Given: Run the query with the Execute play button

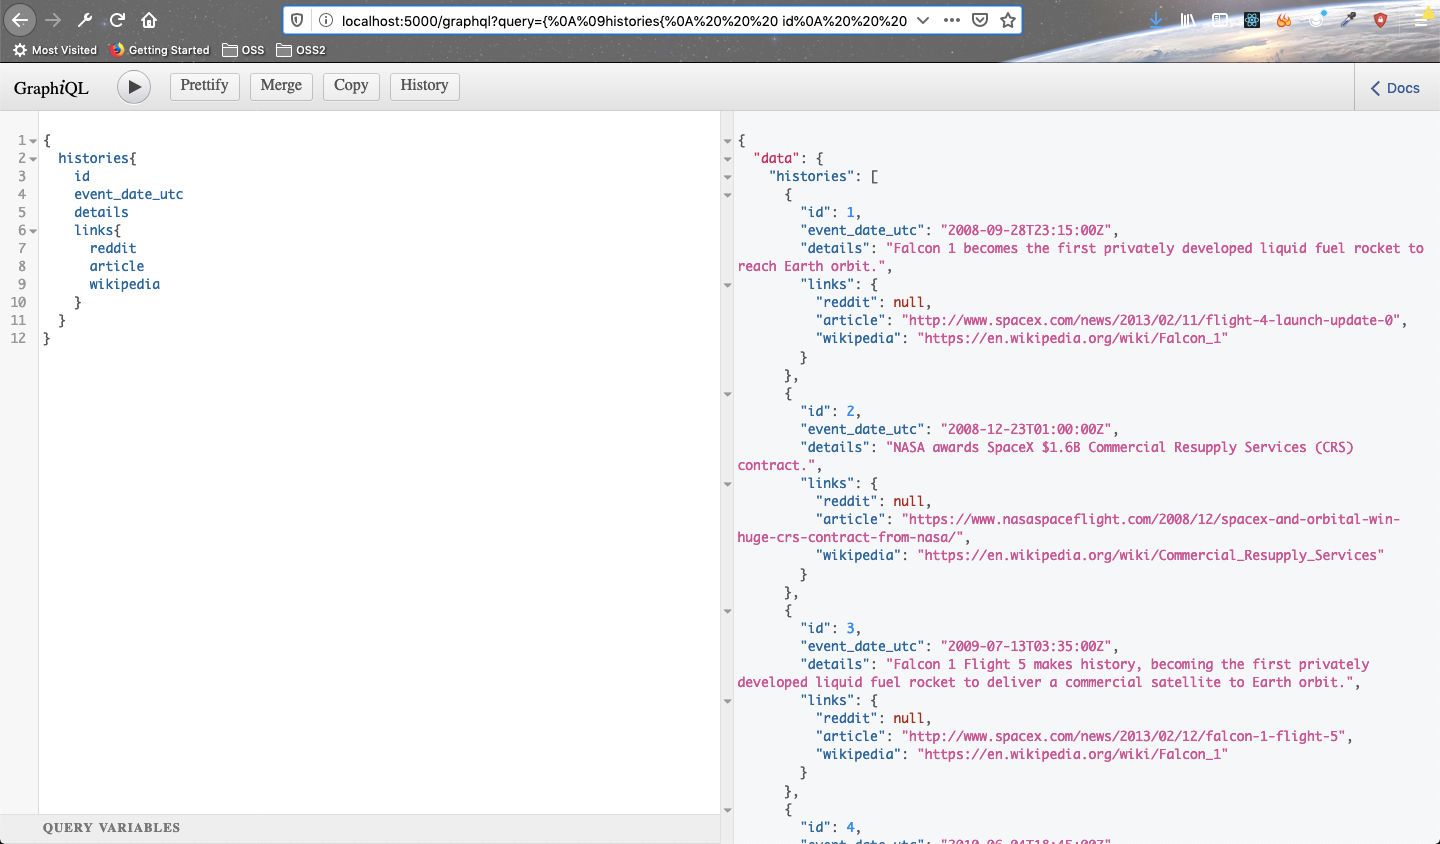Looking at the screenshot, I should click(x=134, y=87).
